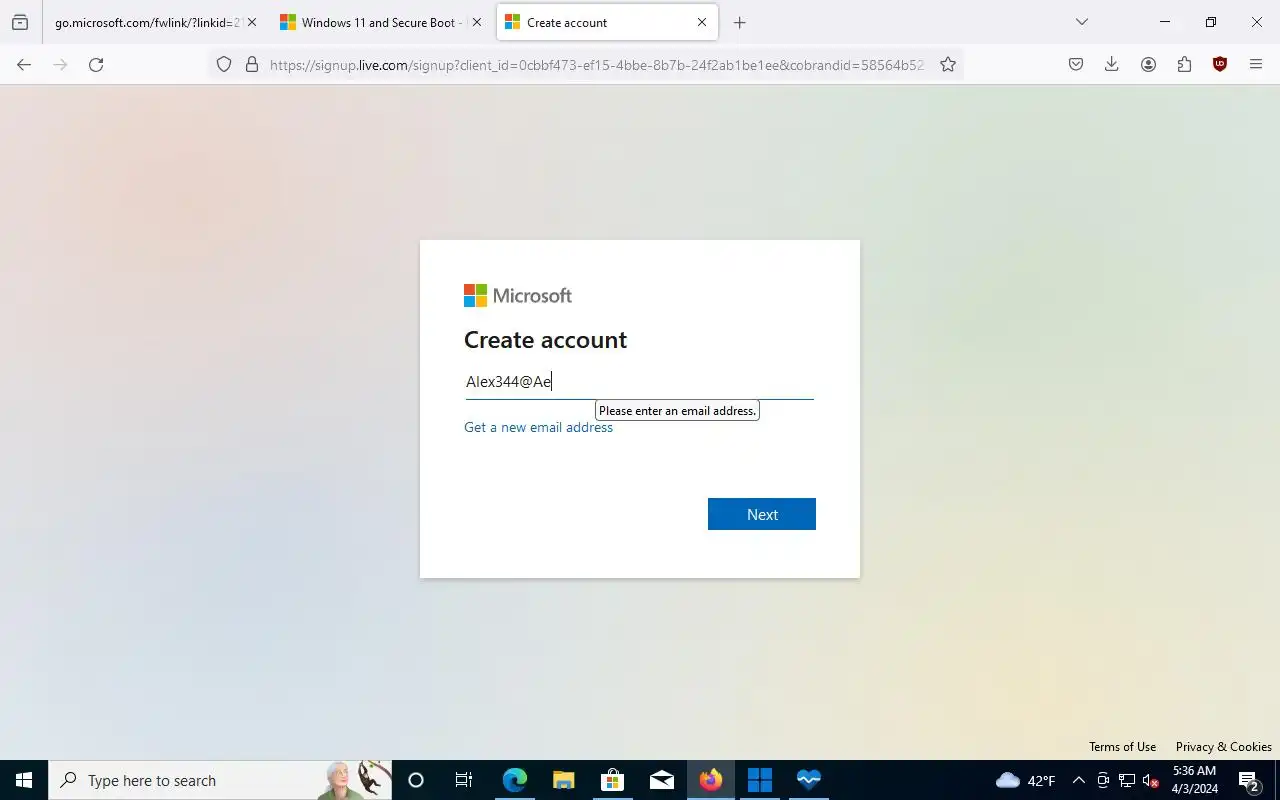Save page to Pocket
Viewport: 1280px width, 800px height.
(x=1076, y=64)
